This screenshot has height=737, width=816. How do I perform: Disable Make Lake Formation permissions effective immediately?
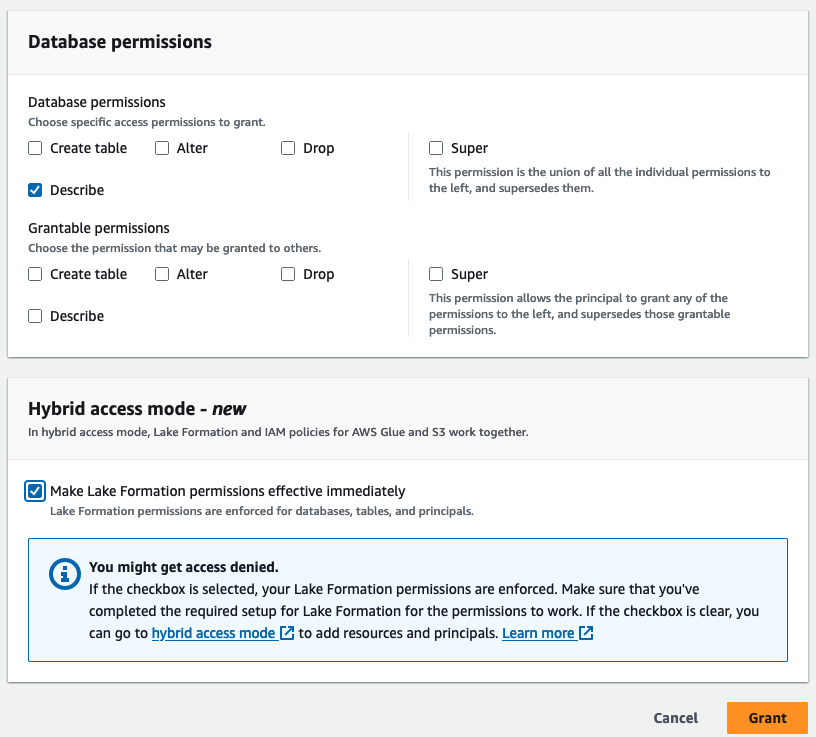coord(36,491)
